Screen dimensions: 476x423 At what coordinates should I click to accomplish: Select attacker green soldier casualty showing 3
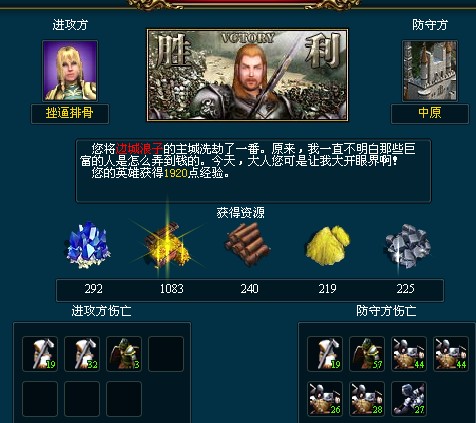[x=124, y=354]
